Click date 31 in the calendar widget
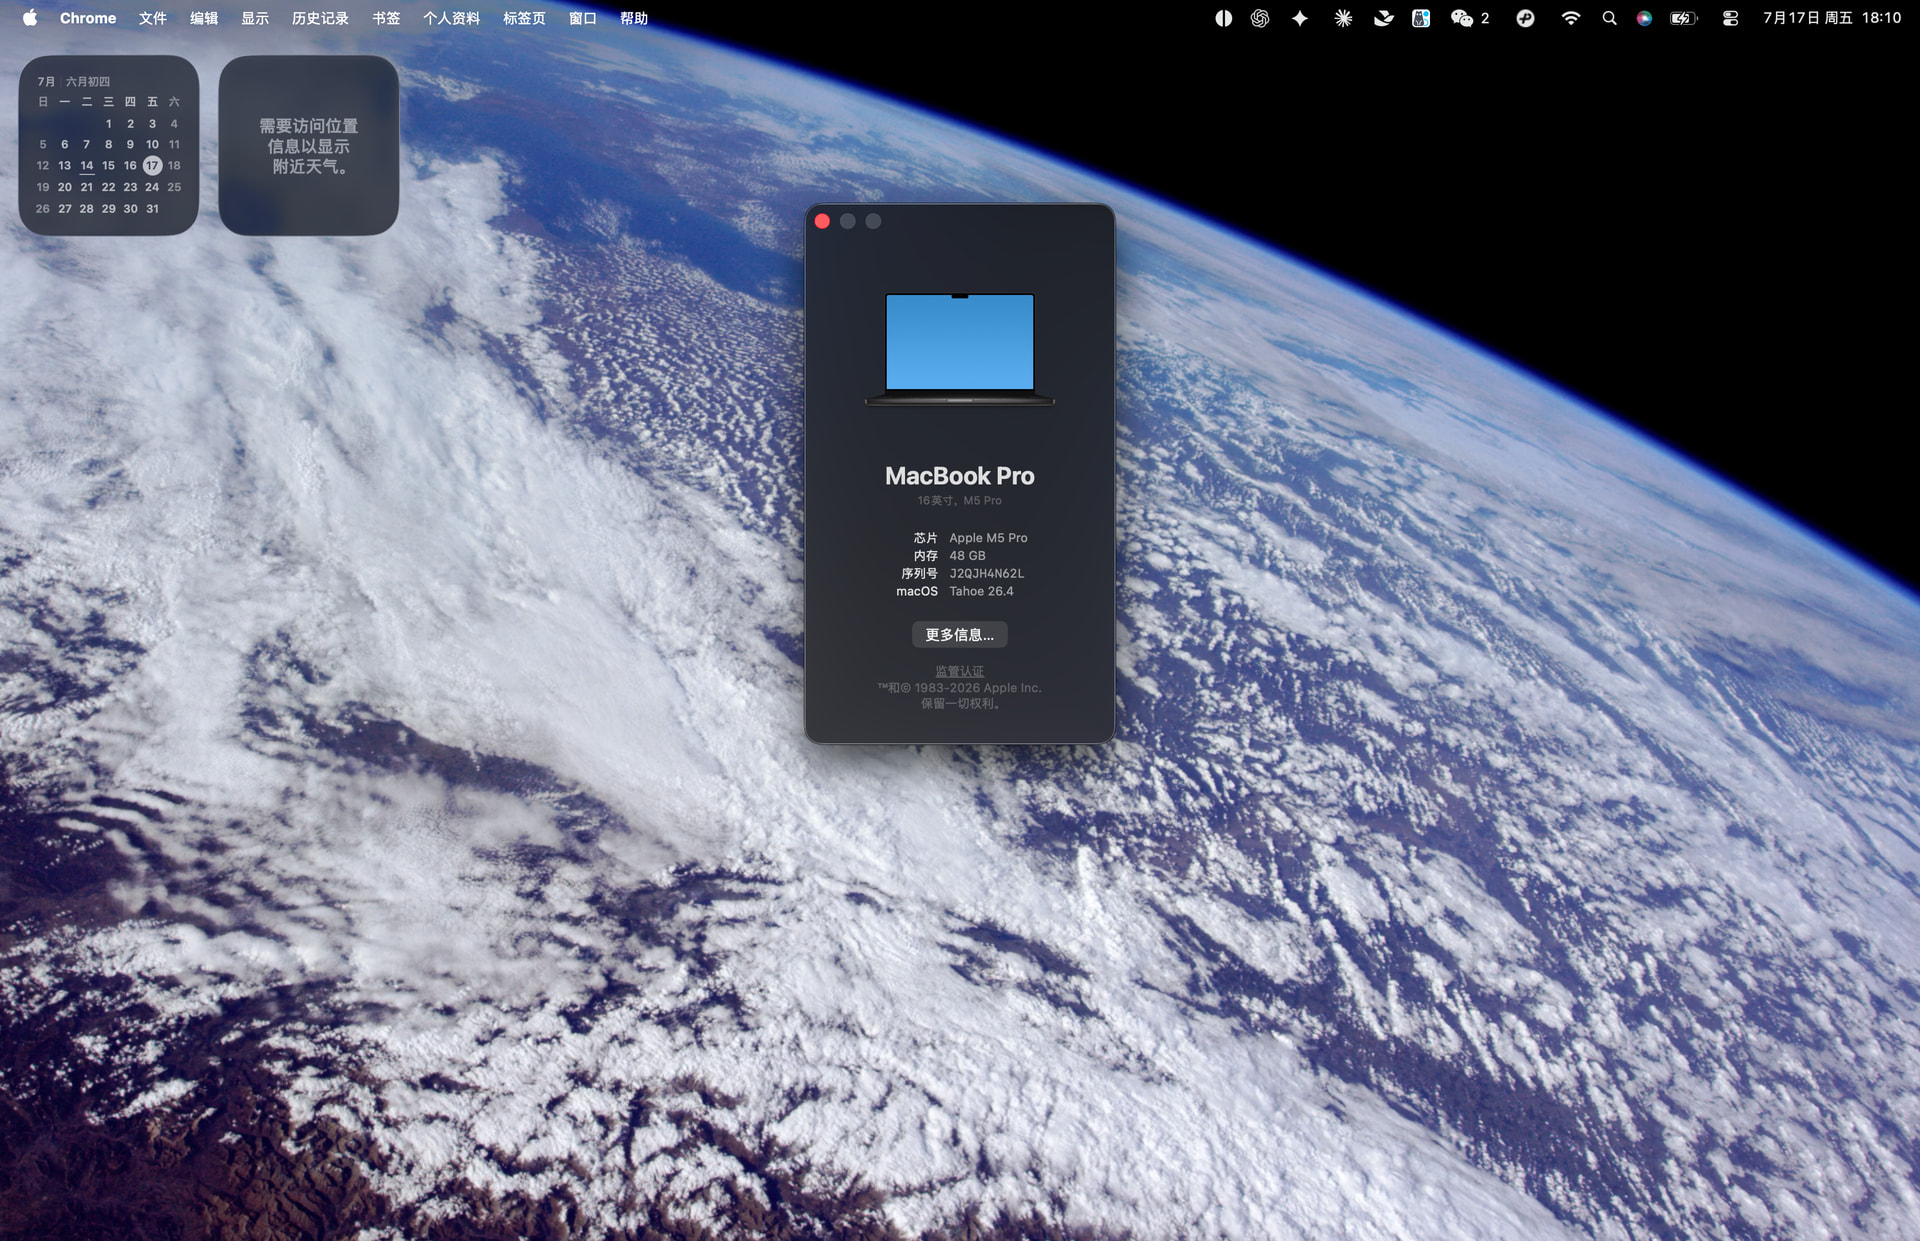This screenshot has height=1241, width=1920. [152, 209]
